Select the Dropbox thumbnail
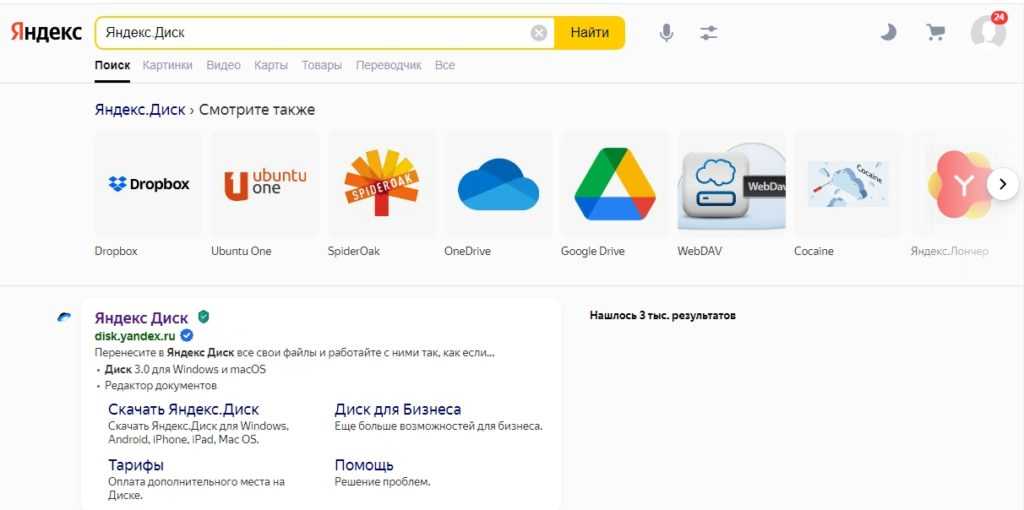1024x510 pixels. tap(148, 184)
